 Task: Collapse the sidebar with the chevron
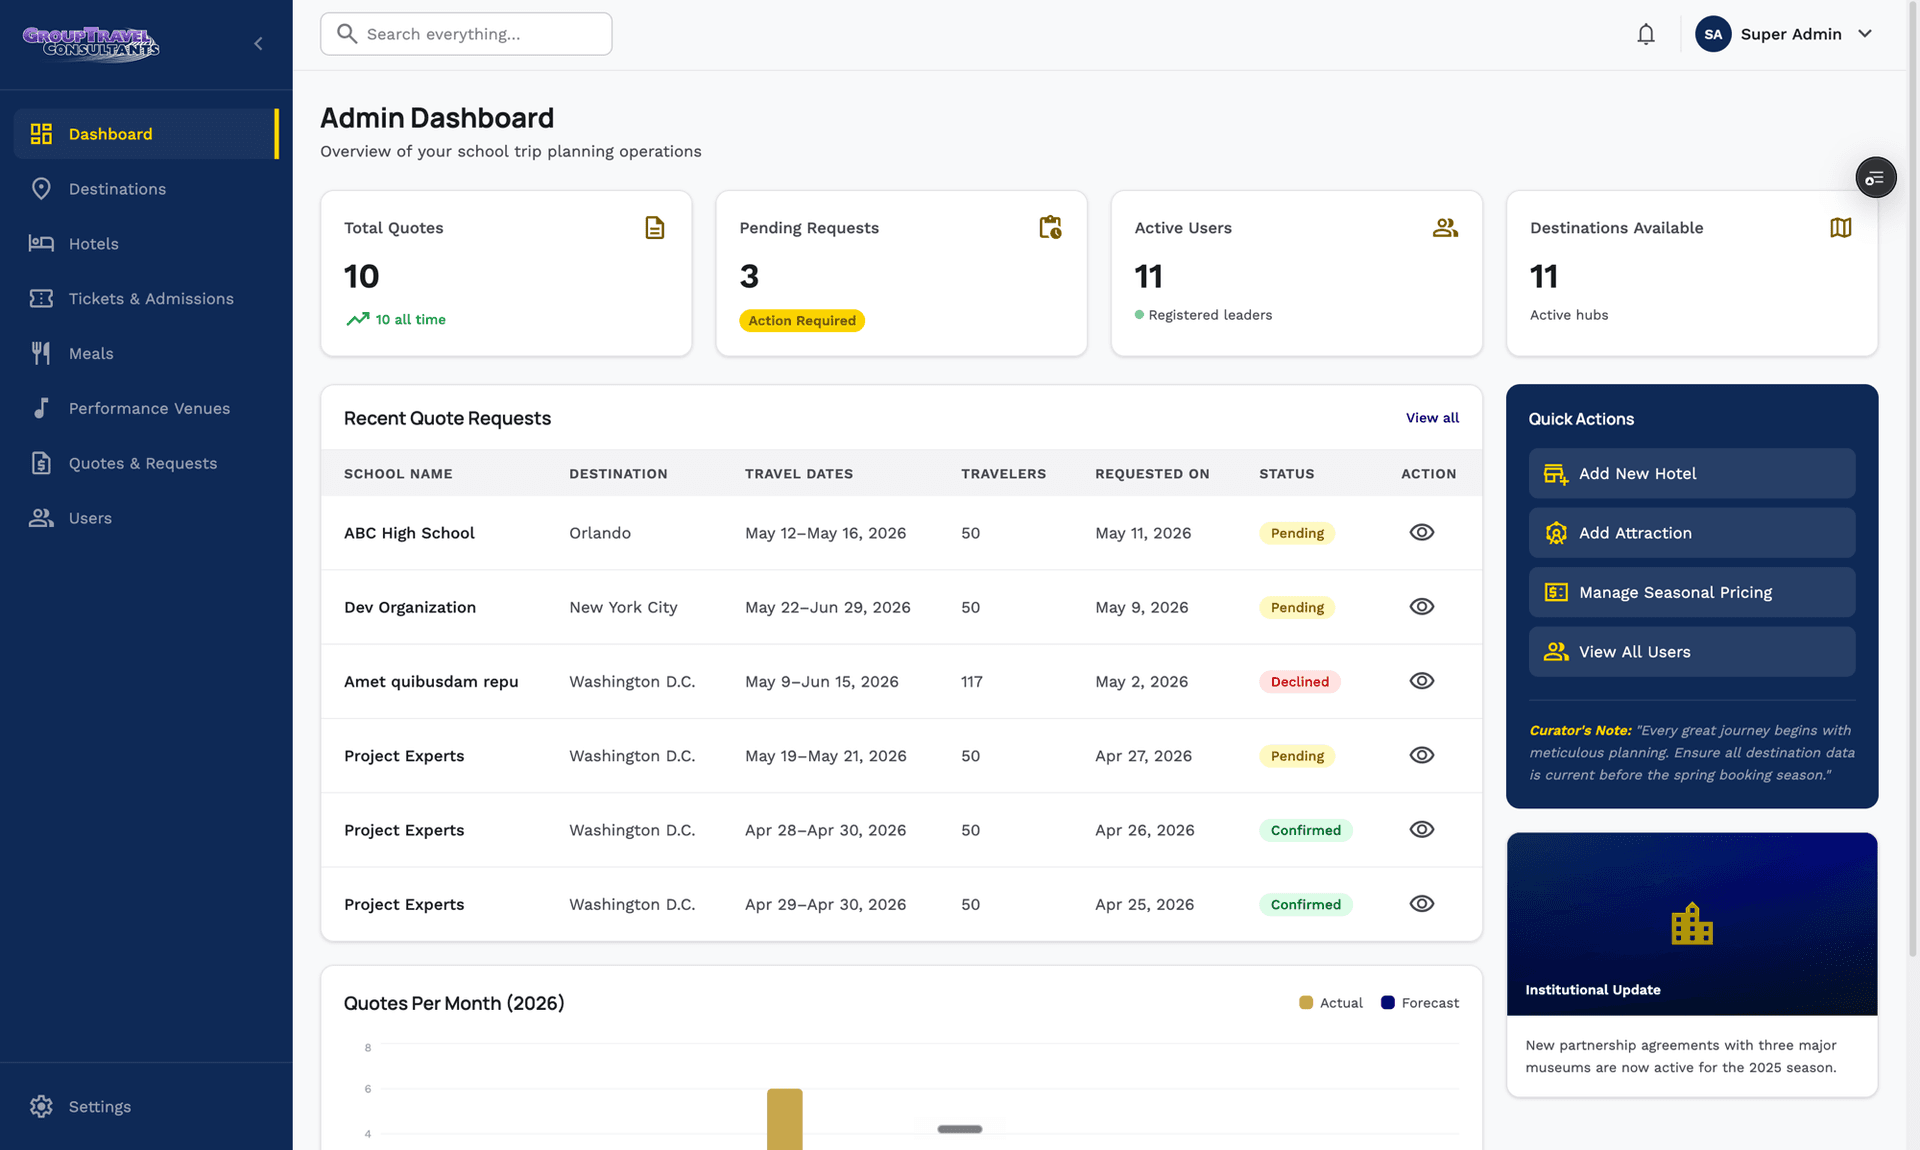[x=258, y=43]
